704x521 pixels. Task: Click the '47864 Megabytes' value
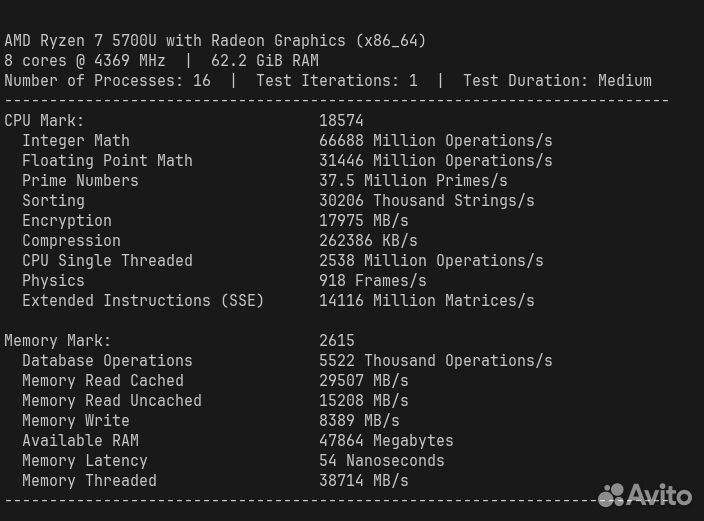coord(386,441)
